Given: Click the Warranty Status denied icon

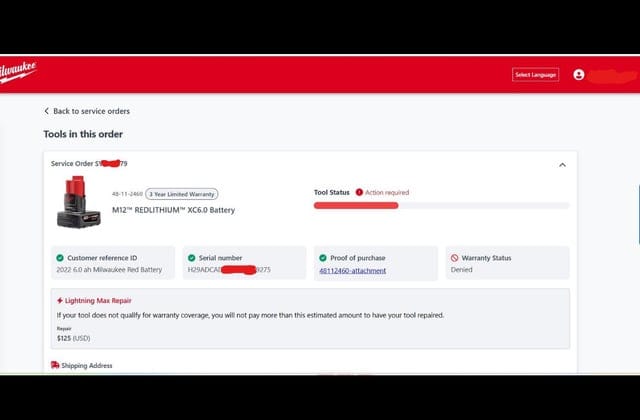Looking at the screenshot, I should point(454,258).
